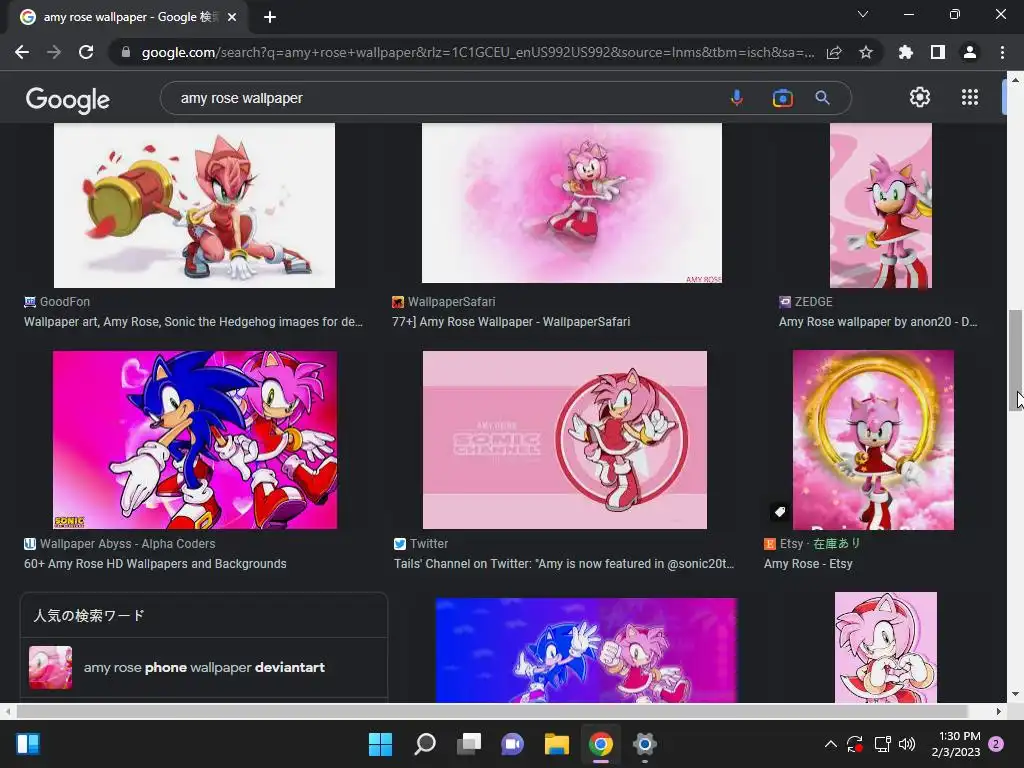Open the Widgets panel icon

pyautogui.click(x=27, y=744)
